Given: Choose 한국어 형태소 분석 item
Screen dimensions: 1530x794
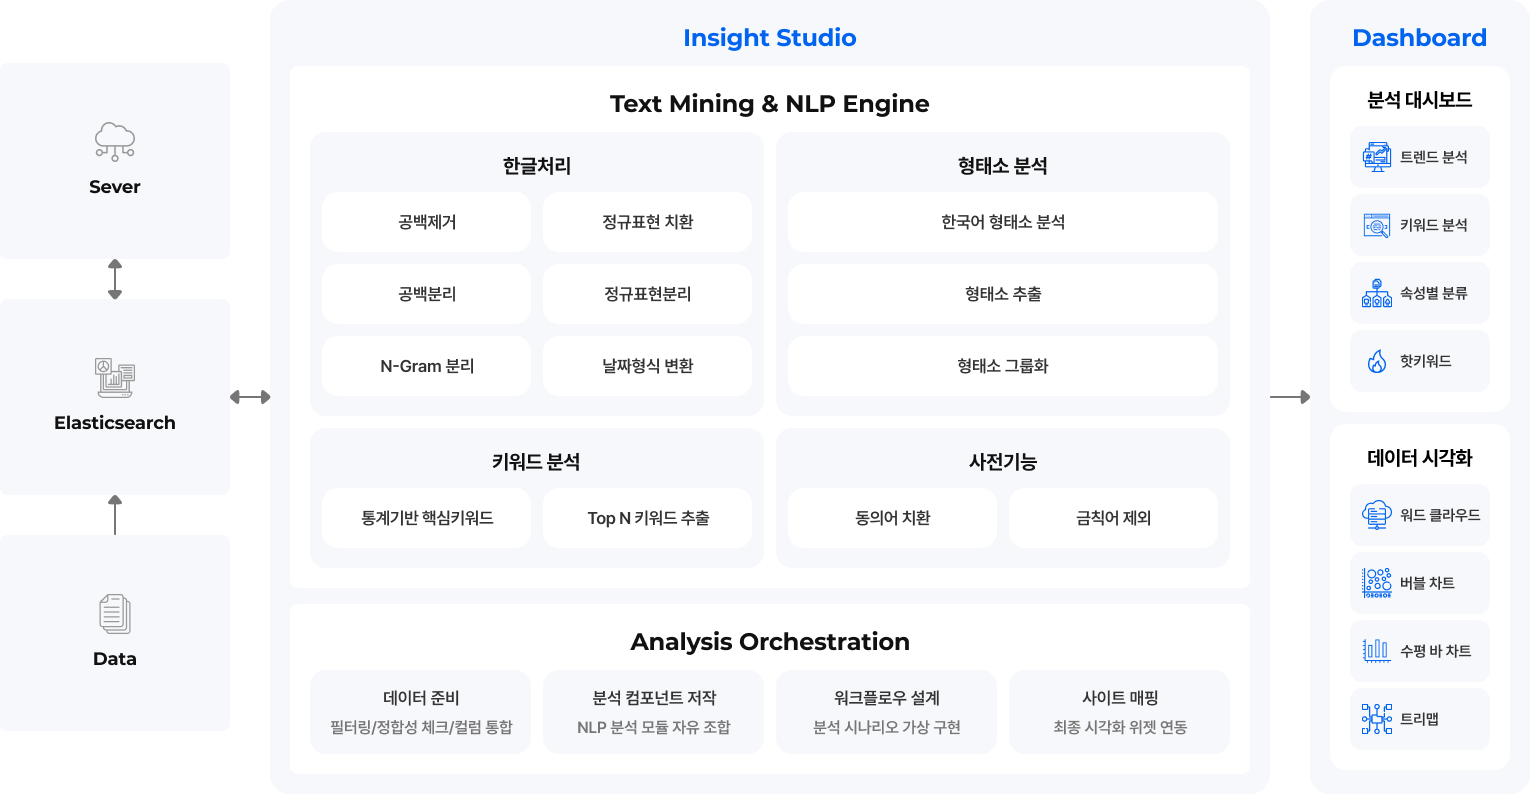Looking at the screenshot, I should [x=1002, y=222].
